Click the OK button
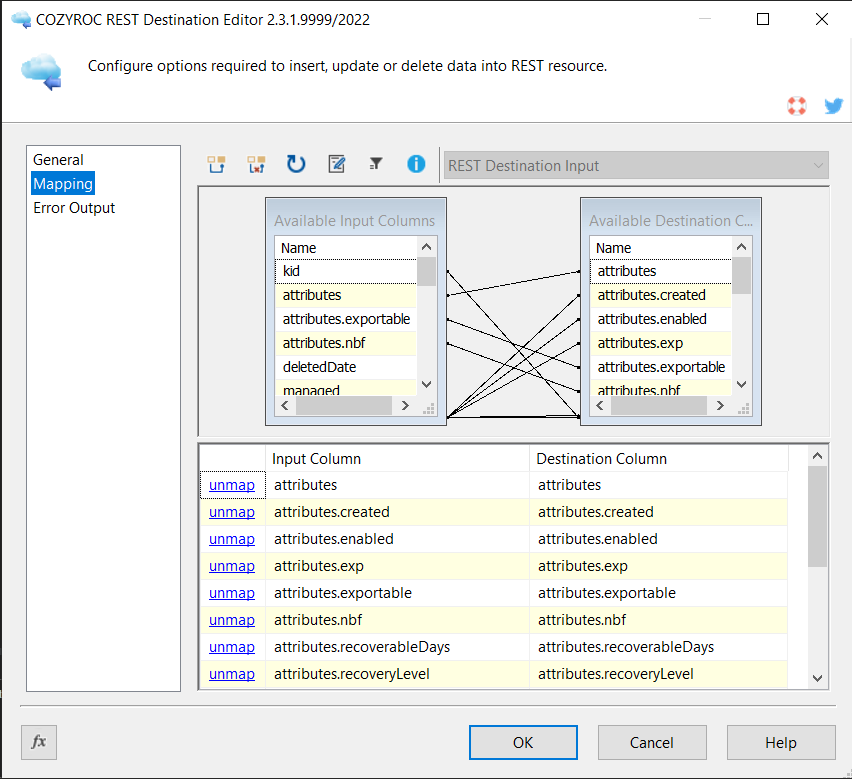Viewport: 852px width, 779px height. pyautogui.click(x=523, y=742)
